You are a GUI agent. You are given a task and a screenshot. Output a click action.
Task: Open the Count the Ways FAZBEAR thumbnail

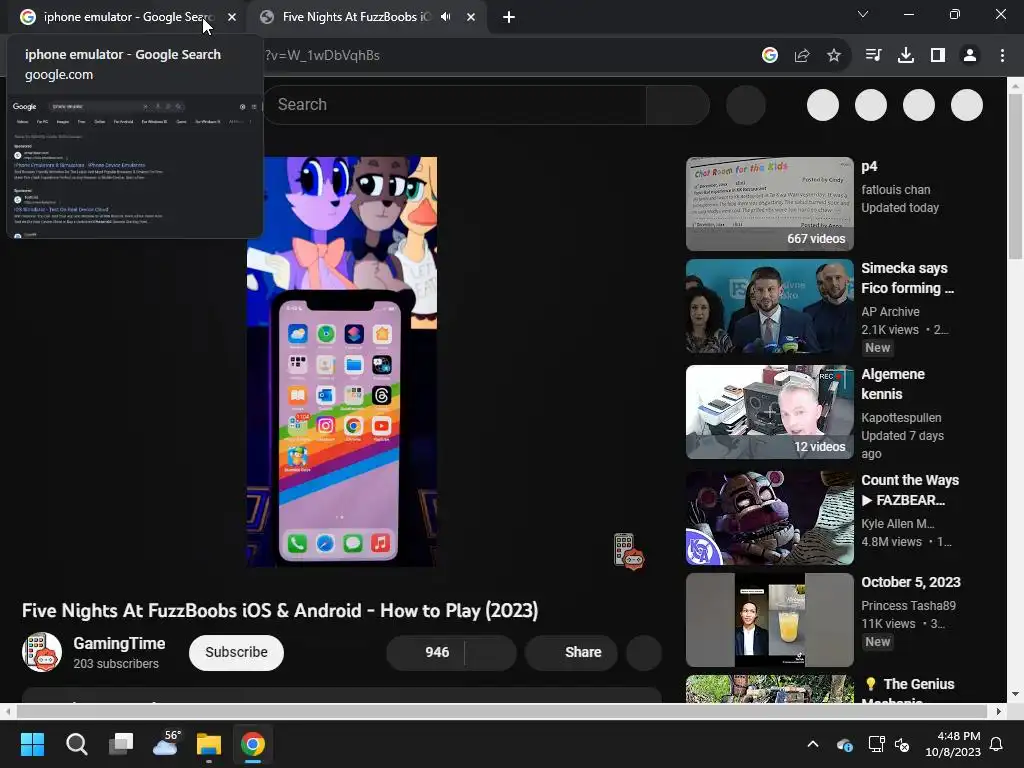(x=769, y=518)
